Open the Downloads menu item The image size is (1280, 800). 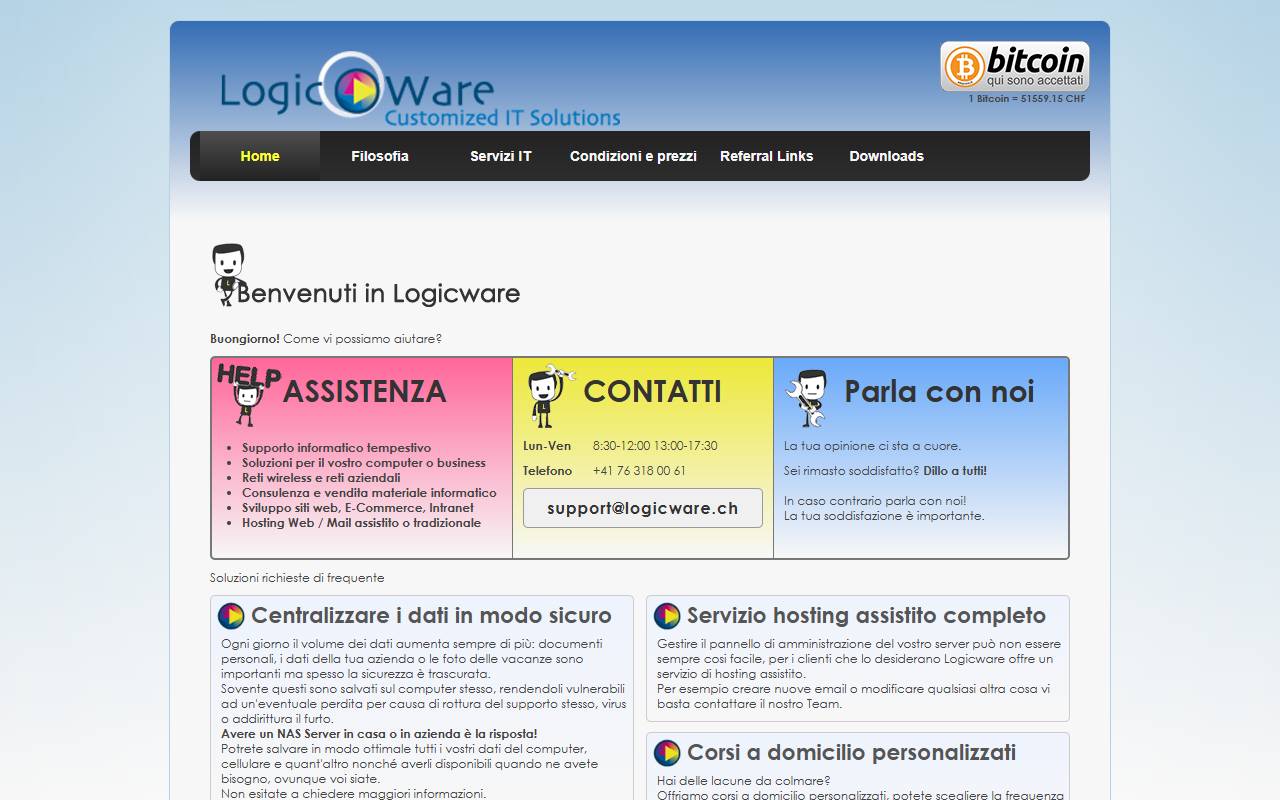887,156
